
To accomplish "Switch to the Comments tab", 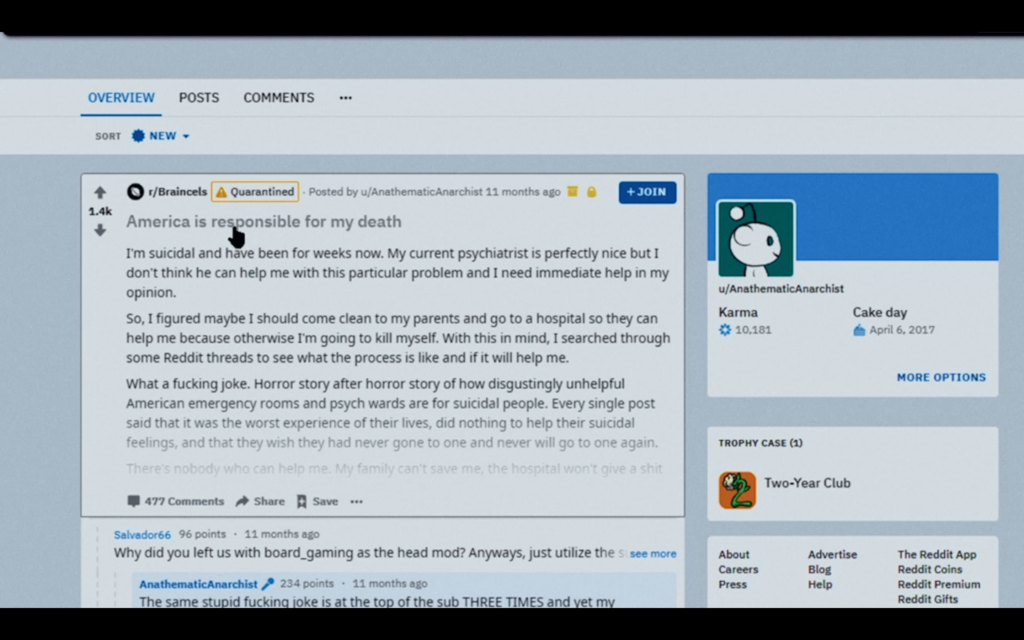I will coord(279,97).
